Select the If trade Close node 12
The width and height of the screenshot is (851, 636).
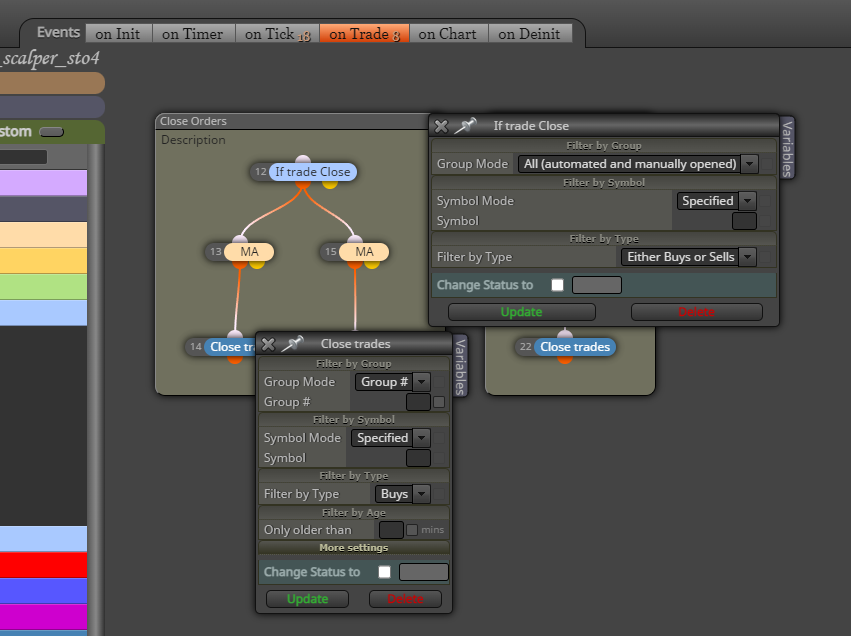coord(313,172)
